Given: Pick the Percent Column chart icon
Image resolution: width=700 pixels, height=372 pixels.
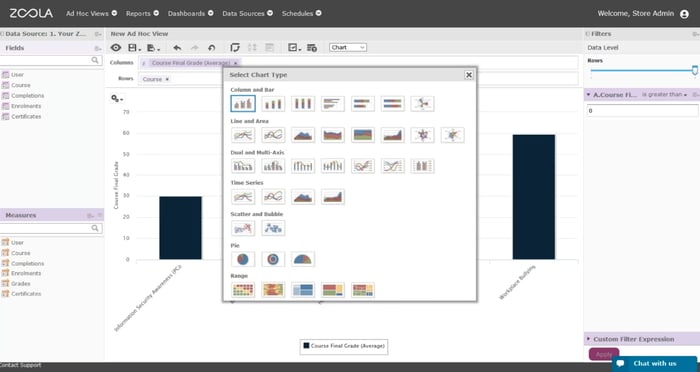Looking at the screenshot, I should (x=303, y=104).
